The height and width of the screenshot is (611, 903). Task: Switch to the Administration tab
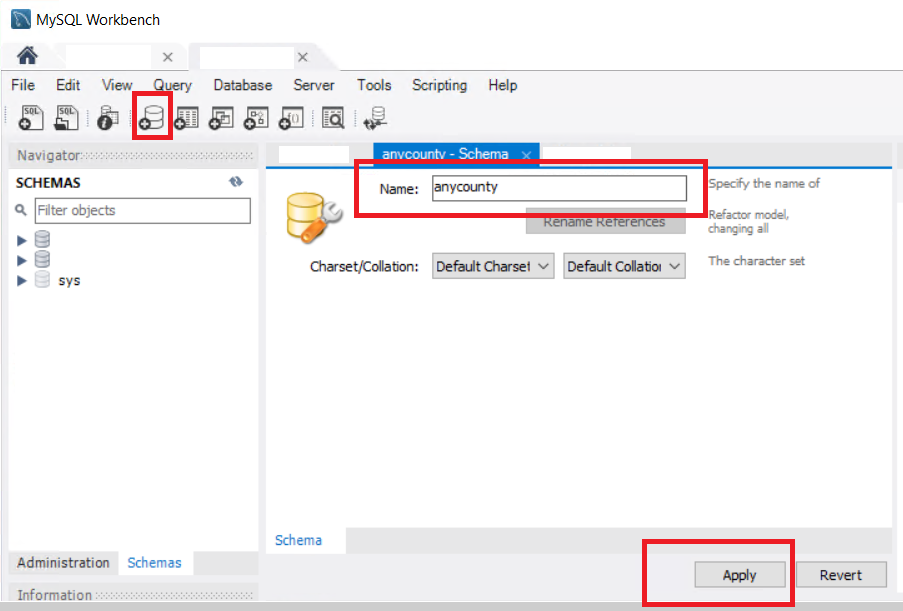coord(63,563)
